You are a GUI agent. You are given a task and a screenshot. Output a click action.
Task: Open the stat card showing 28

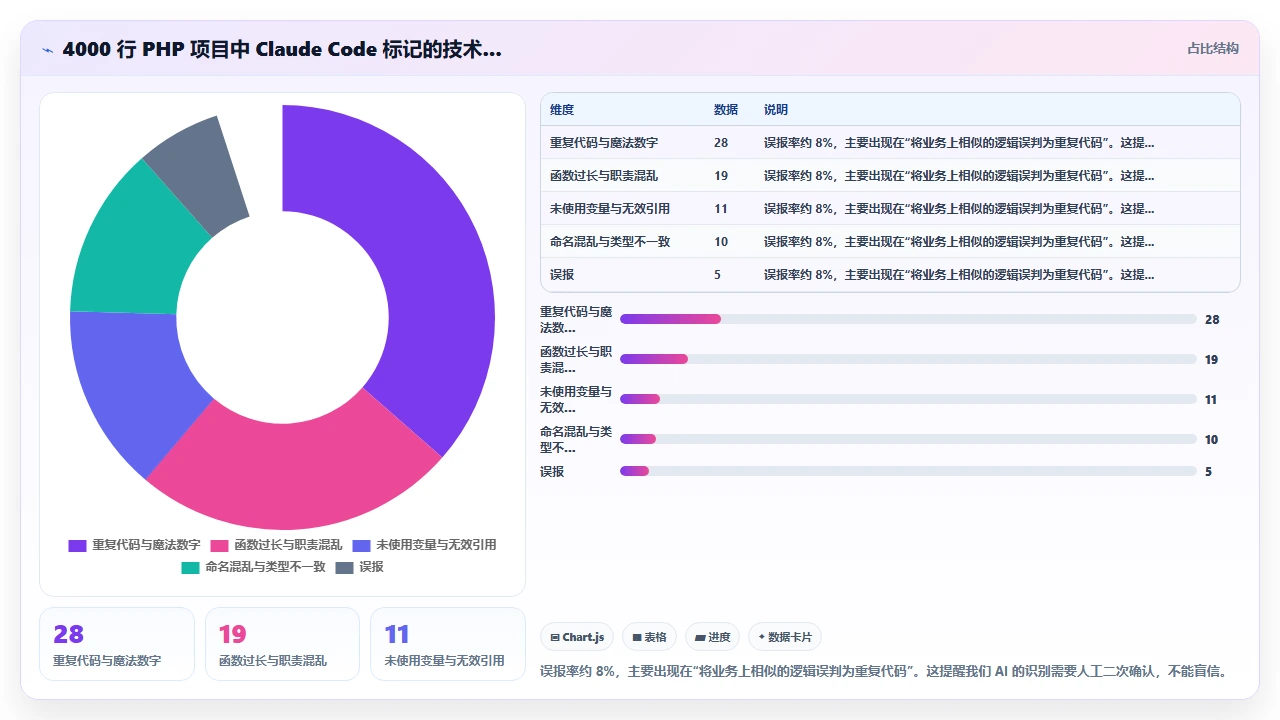117,644
